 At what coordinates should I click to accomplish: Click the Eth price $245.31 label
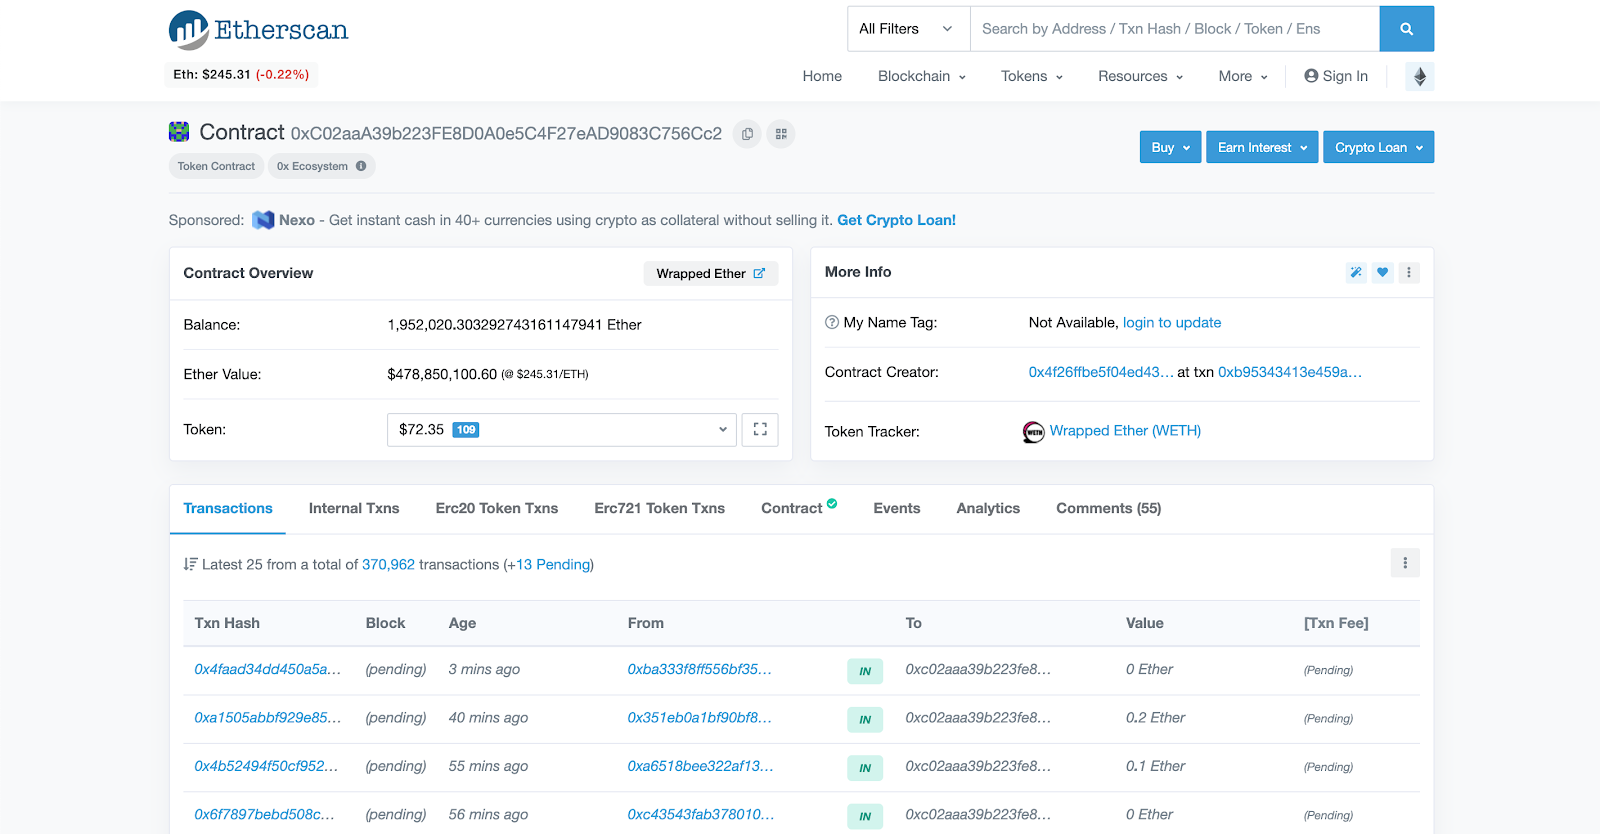tap(241, 74)
